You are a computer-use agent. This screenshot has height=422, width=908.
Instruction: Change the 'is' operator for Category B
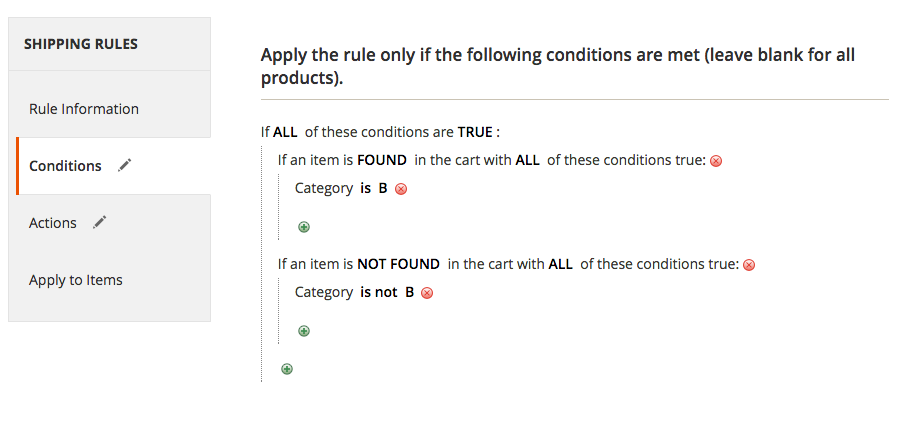(x=365, y=188)
